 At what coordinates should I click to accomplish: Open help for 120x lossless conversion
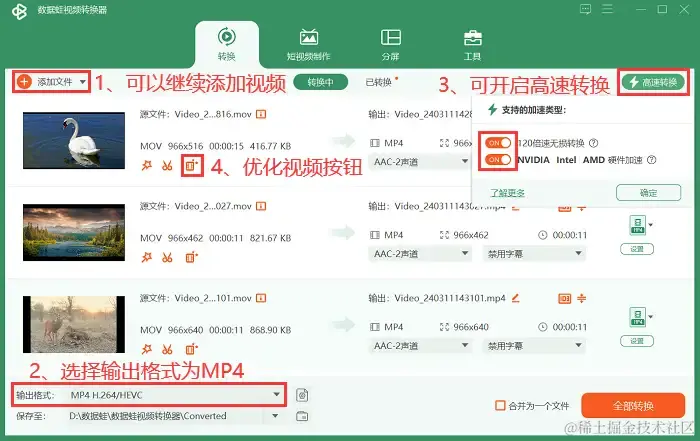point(593,143)
